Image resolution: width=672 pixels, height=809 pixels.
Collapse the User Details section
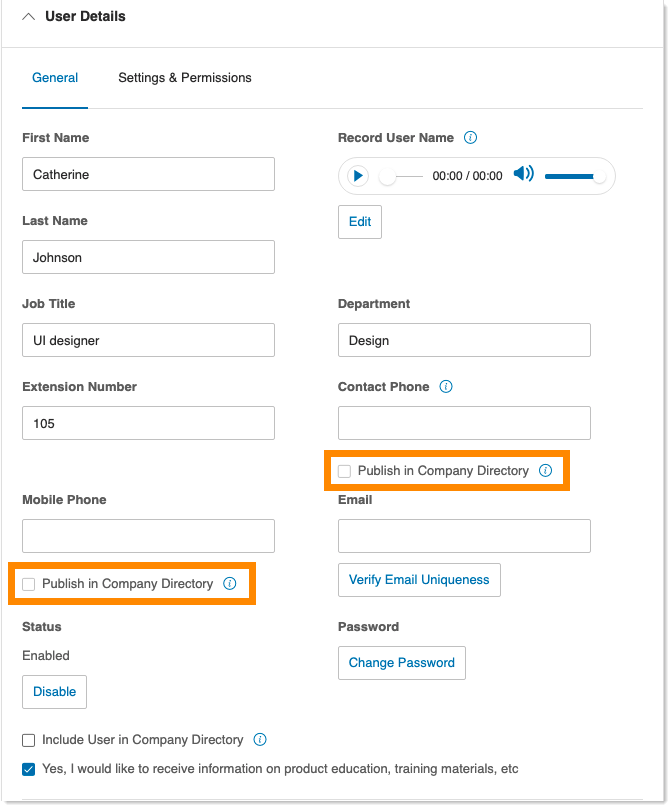pos(28,15)
